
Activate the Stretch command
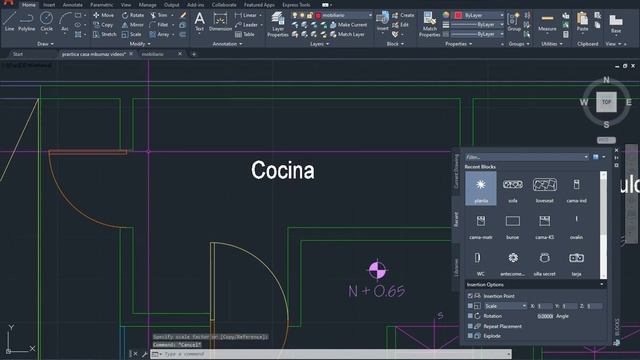tap(104, 35)
